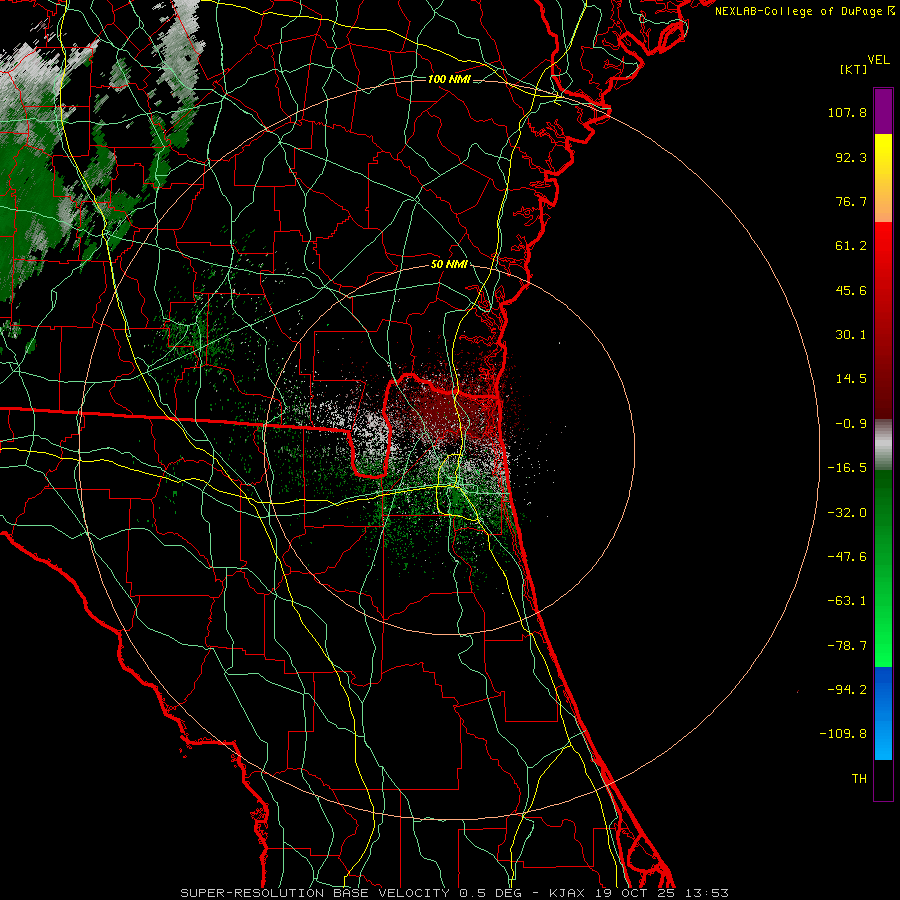The image size is (900, 900).
Task: Click the 50 NMI range ring label
Action: click(449, 265)
